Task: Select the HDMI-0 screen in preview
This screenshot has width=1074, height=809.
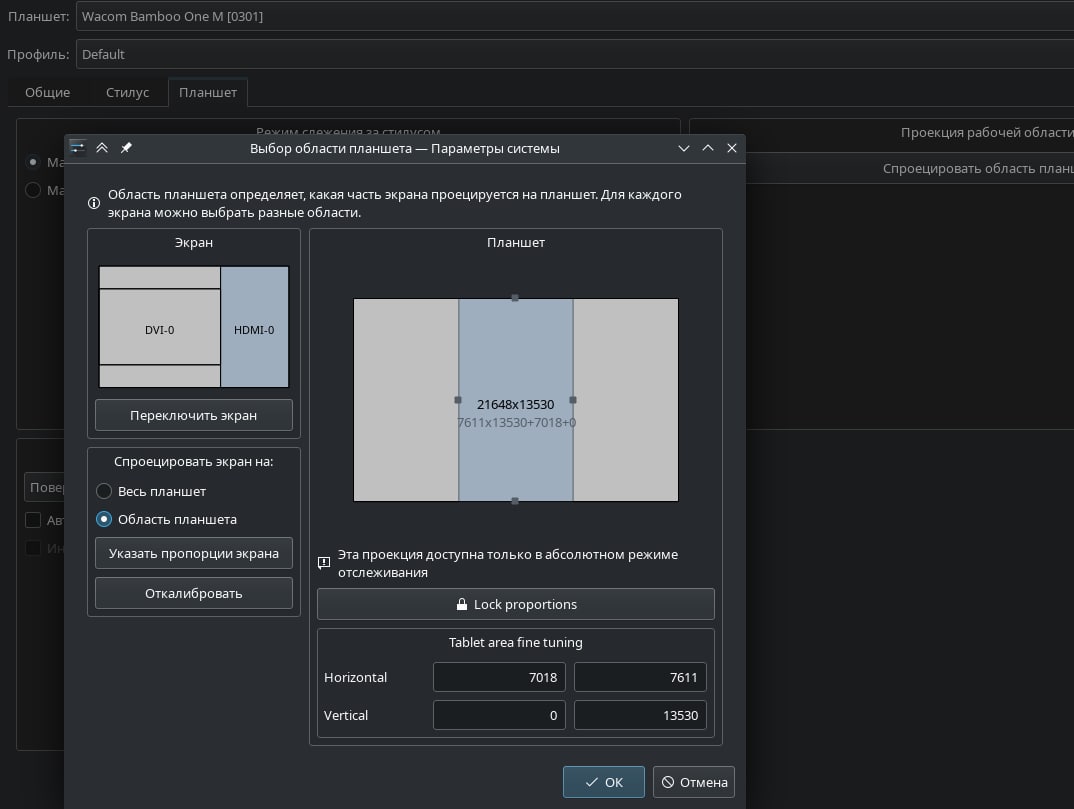Action: (254, 327)
